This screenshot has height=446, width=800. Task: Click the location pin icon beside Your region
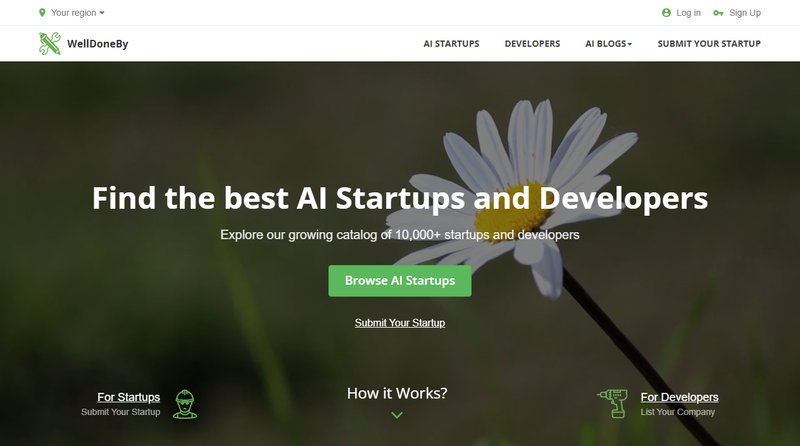(42, 13)
